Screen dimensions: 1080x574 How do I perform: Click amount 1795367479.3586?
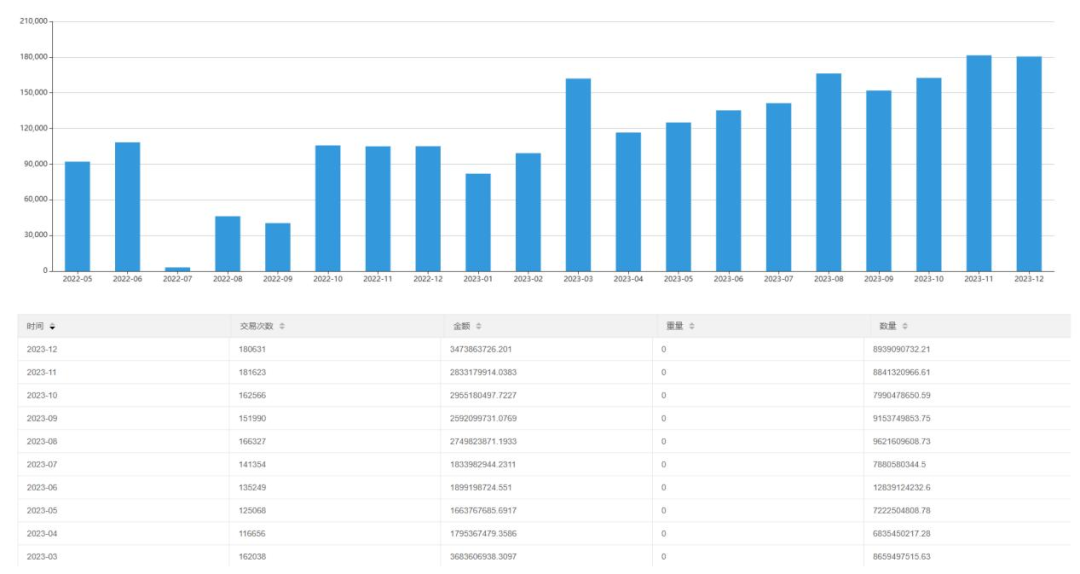coord(483,533)
